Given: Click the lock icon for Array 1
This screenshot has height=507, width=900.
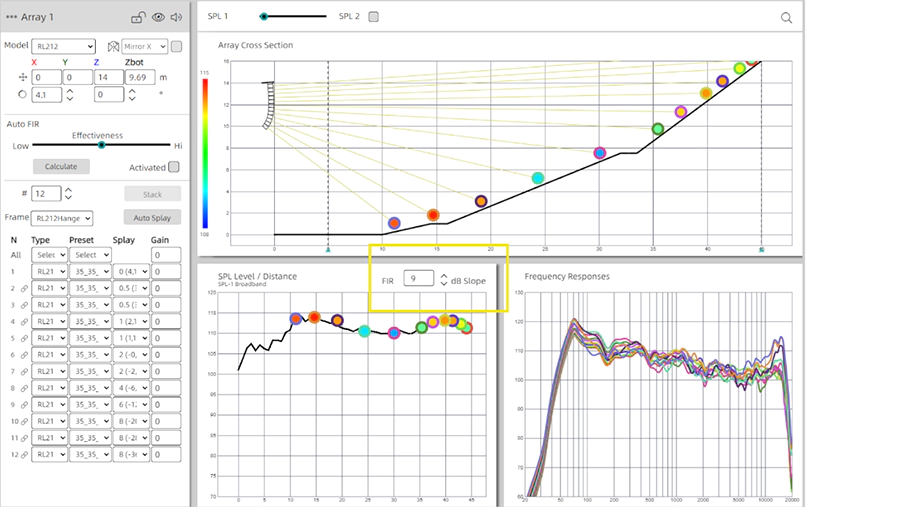Looking at the screenshot, I should tap(139, 17).
